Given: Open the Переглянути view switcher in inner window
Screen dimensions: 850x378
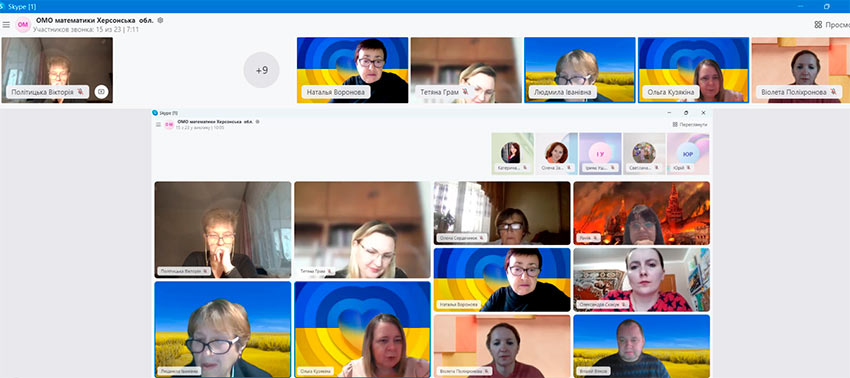Looking at the screenshot, I should click(x=690, y=124).
